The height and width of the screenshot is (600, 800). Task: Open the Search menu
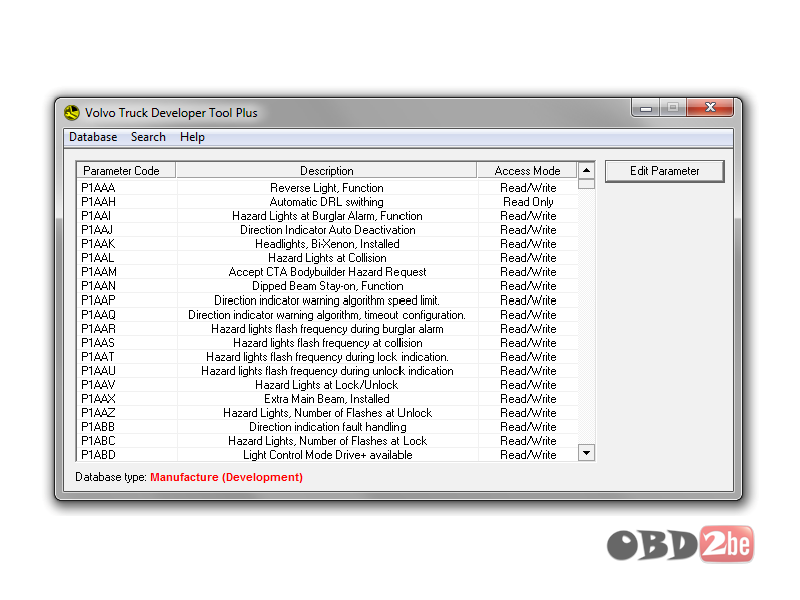148,137
